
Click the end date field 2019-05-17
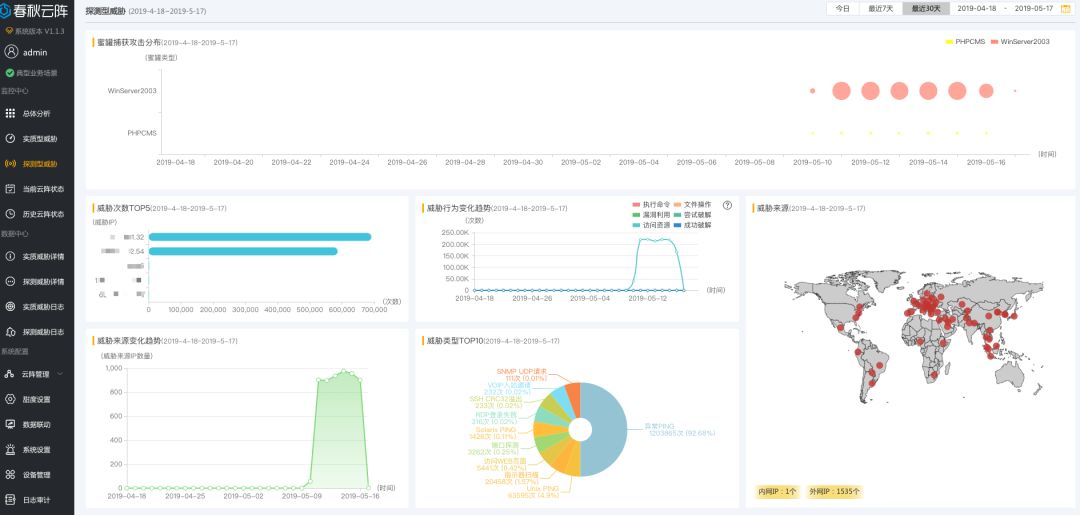click(x=1034, y=9)
